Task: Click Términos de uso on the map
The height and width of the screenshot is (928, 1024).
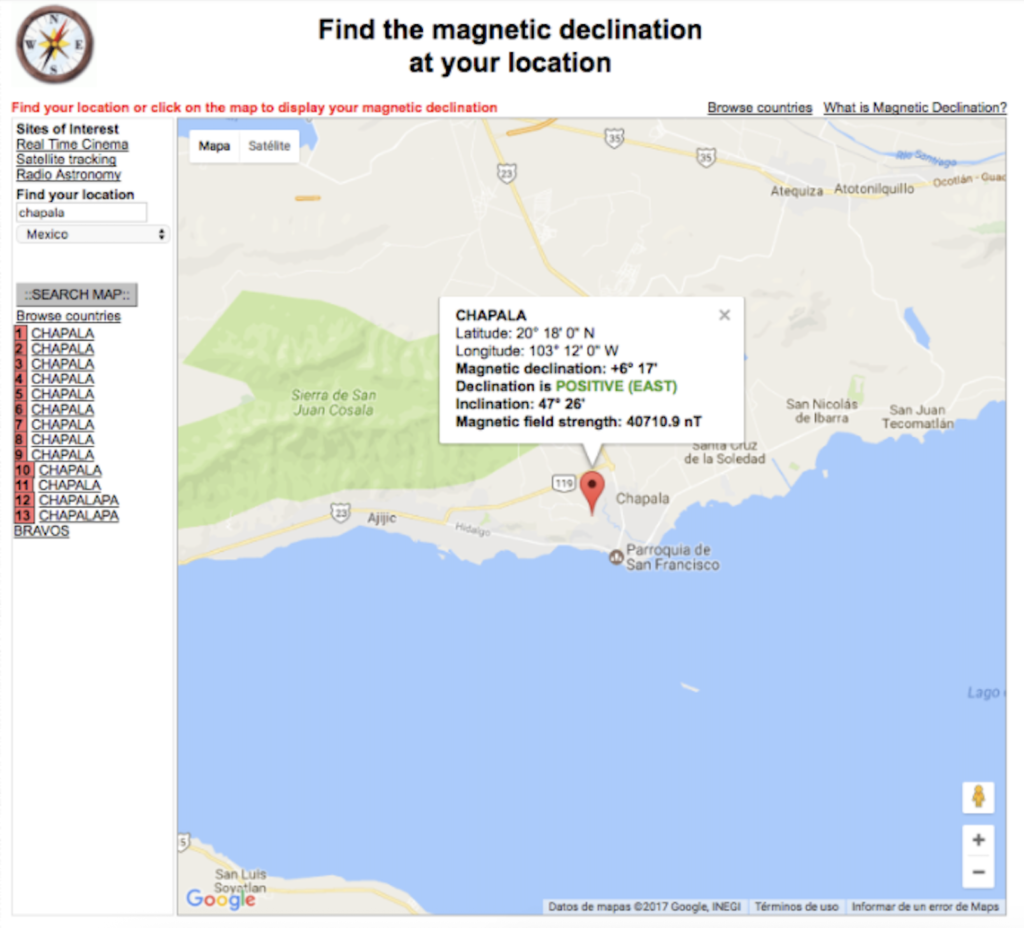Action: click(x=796, y=906)
